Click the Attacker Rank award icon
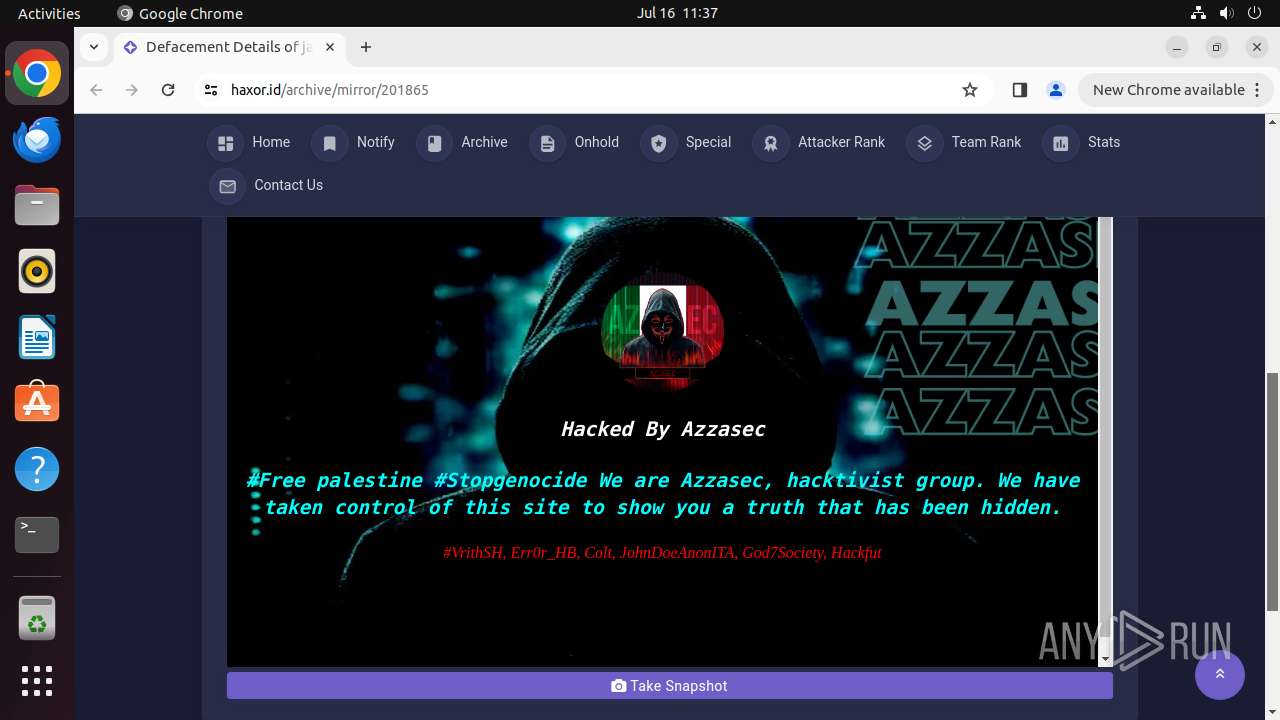 tap(771, 143)
